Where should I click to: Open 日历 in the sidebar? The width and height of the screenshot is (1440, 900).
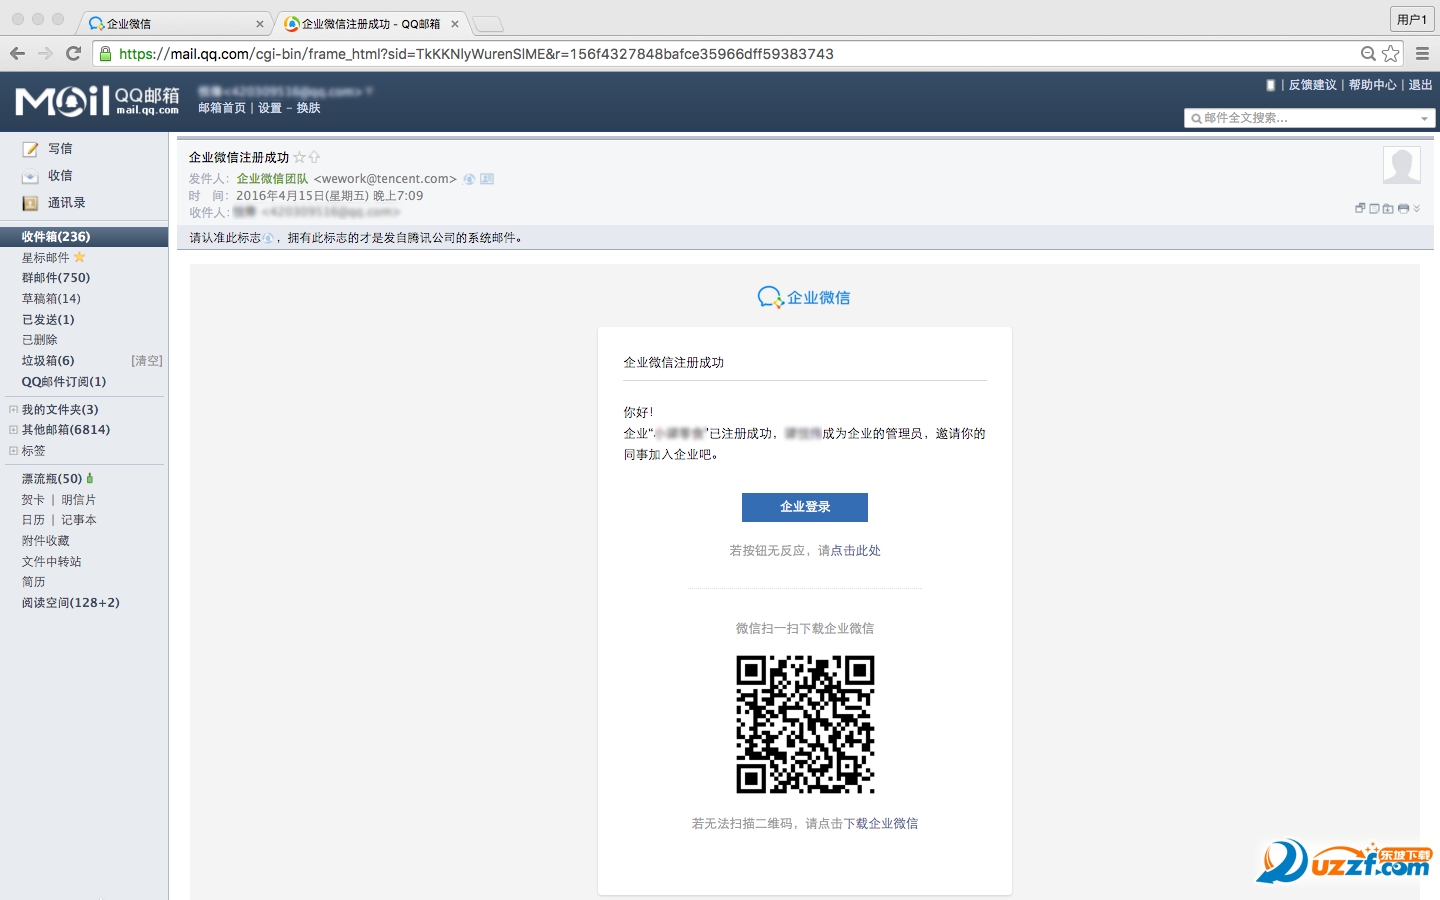click(33, 520)
